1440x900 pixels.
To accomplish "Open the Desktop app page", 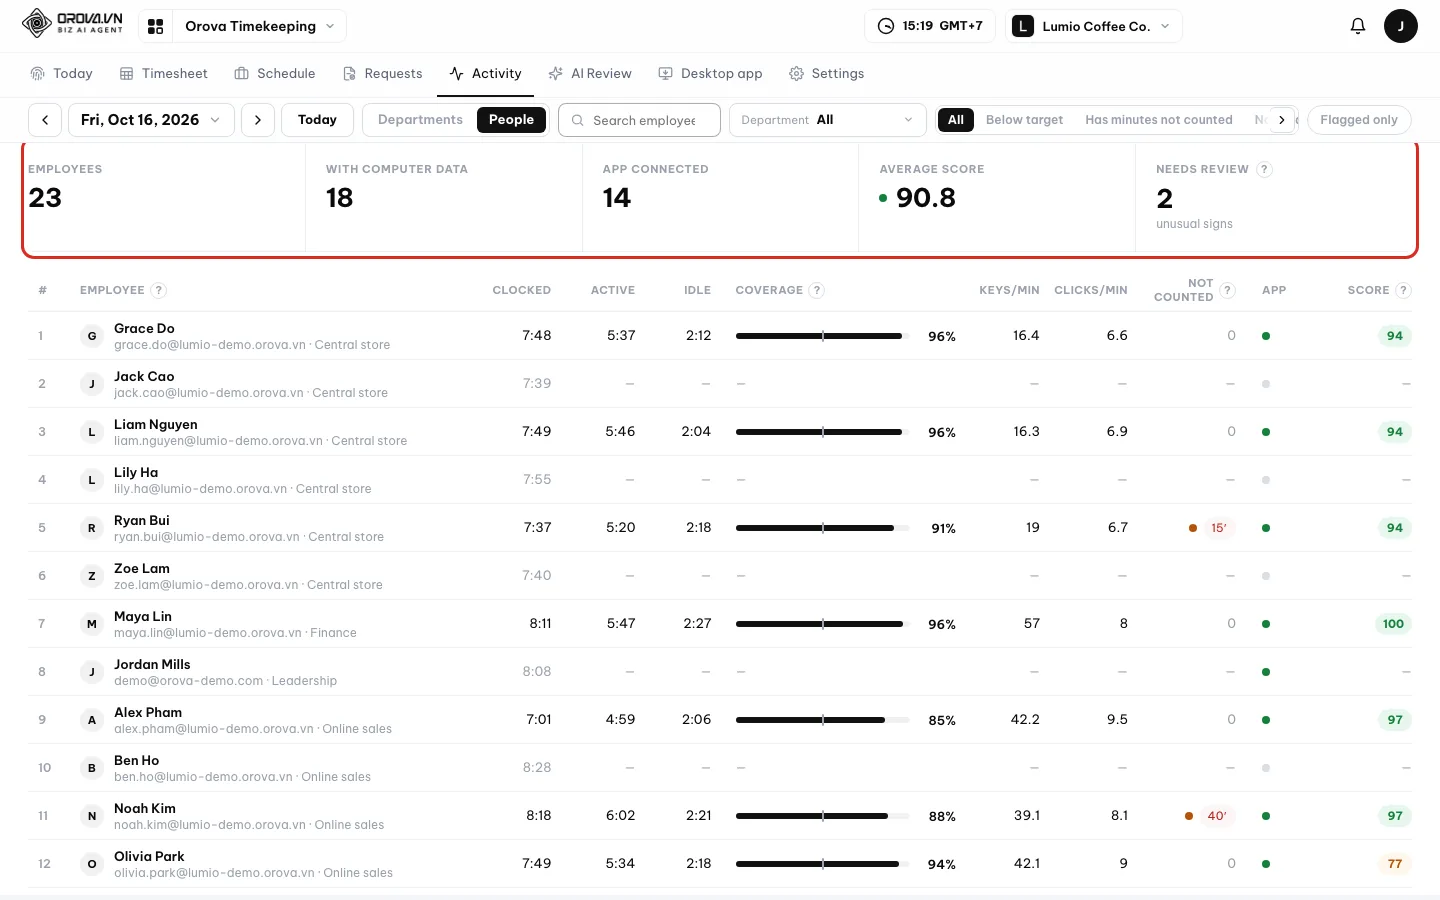I will pyautogui.click(x=710, y=74).
